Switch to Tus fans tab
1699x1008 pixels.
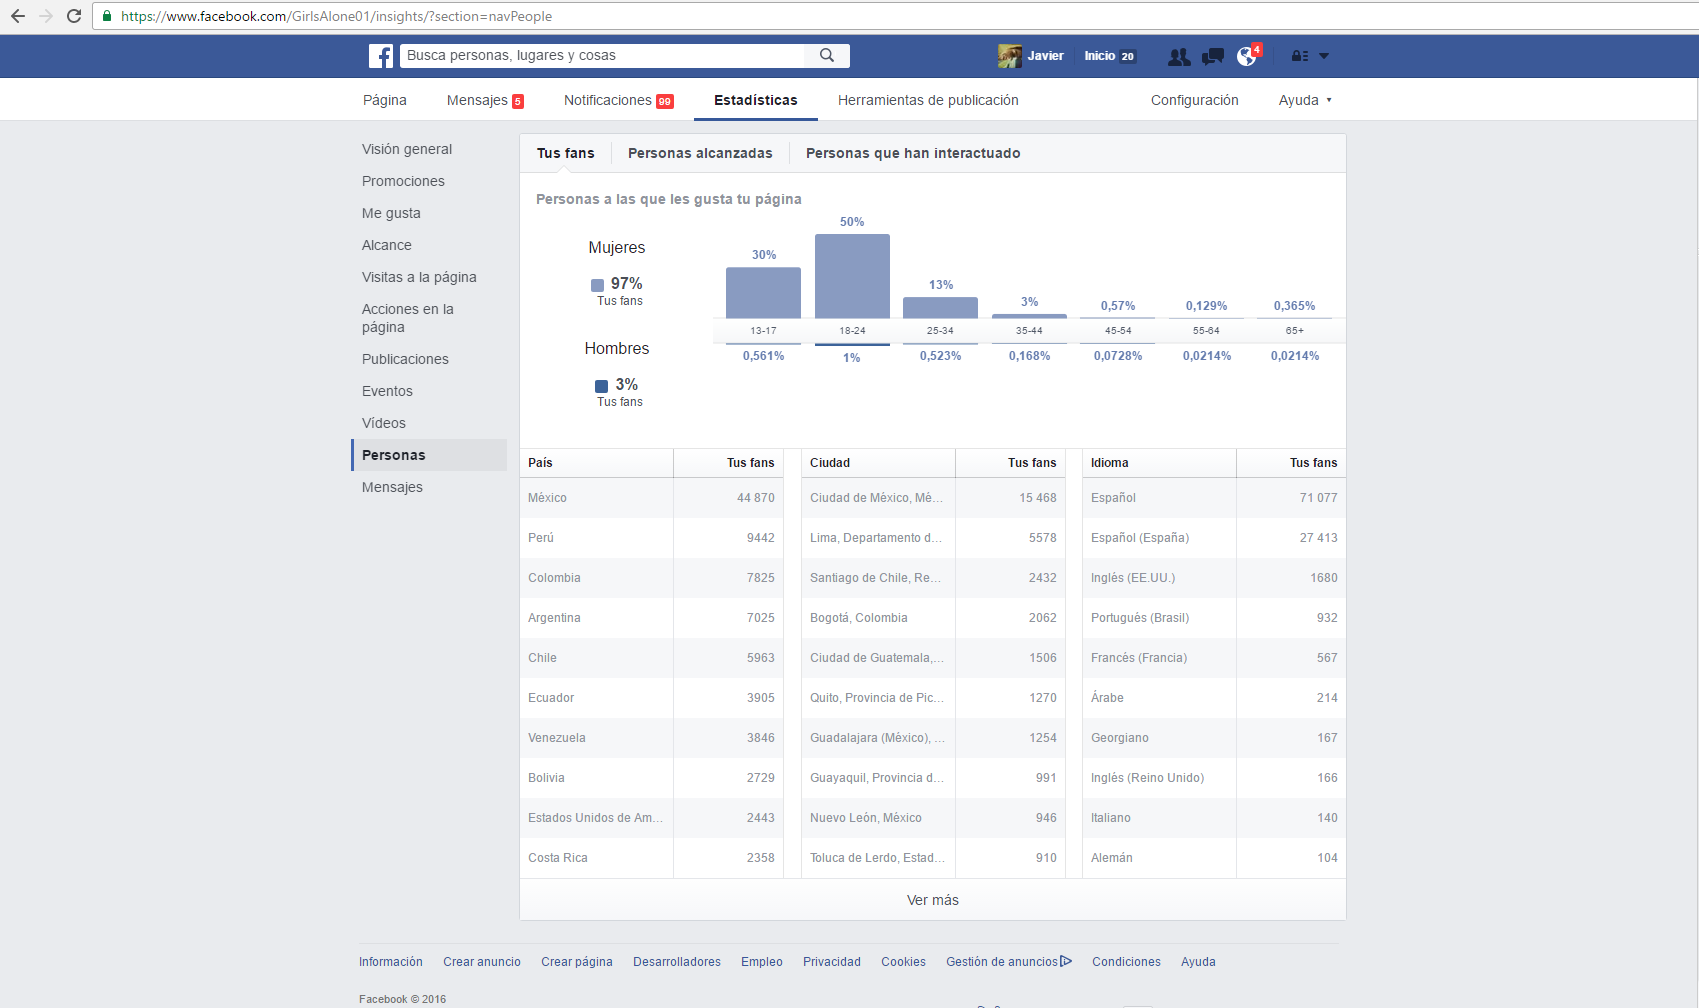[566, 153]
